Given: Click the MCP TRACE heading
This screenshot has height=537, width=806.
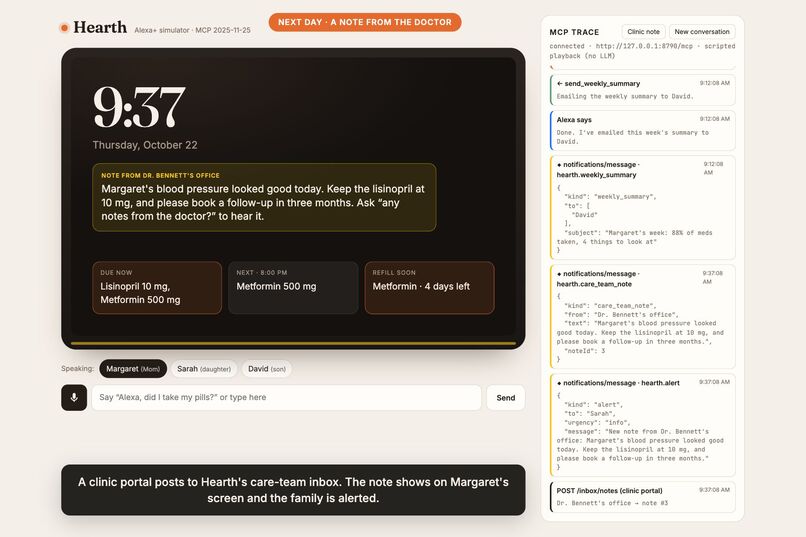Looking at the screenshot, I should pyautogui.click(x=574, y=32).
